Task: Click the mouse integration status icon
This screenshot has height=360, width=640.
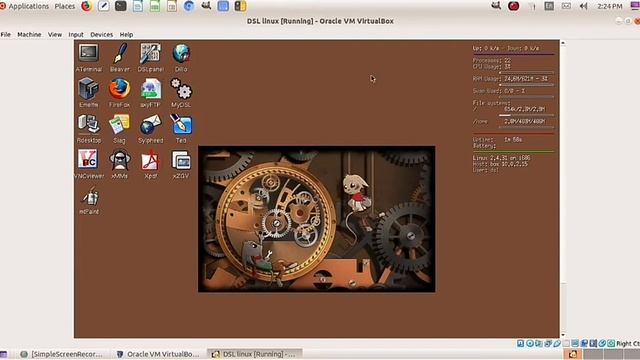Action: point(602,343)
